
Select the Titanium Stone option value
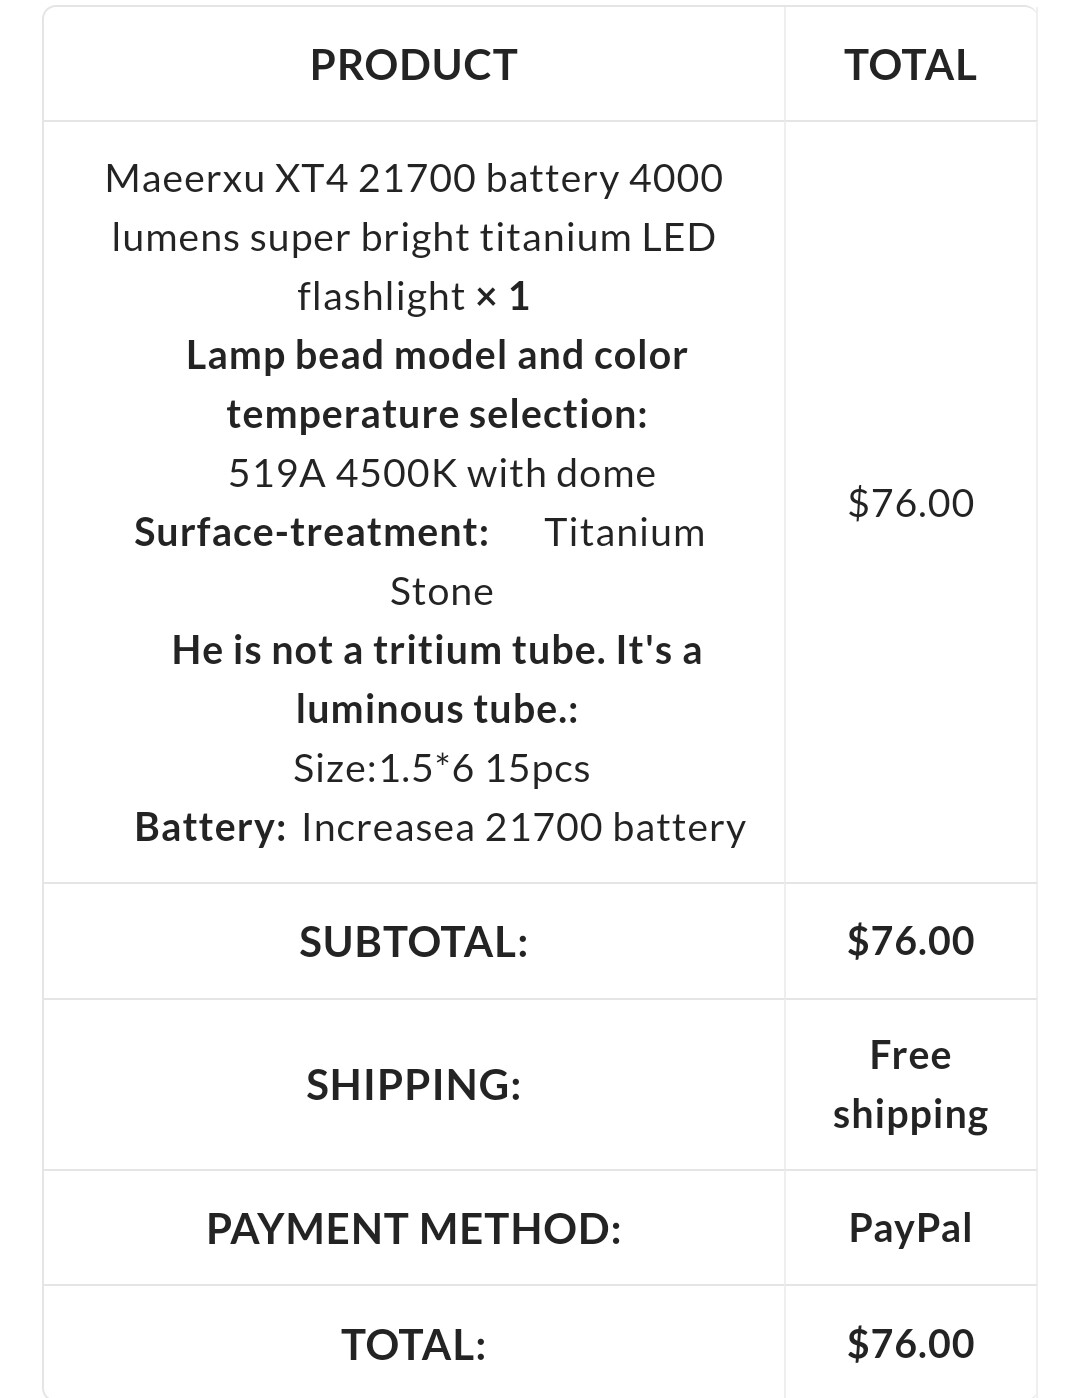[548, 562]
